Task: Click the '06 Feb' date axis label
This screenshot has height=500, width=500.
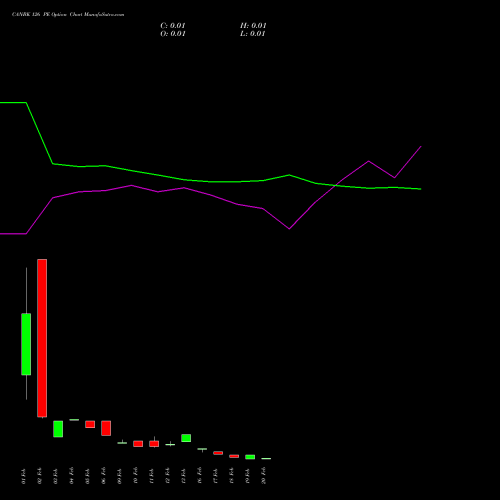Action: click(x=104, y=476)
